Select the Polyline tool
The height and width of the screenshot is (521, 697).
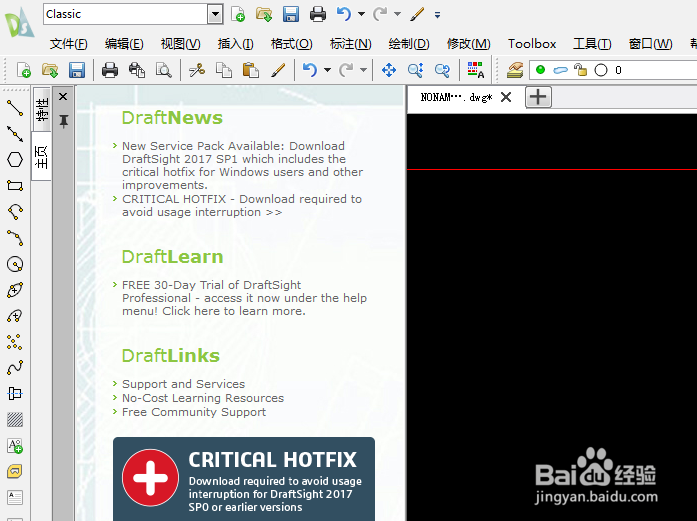point(15,238)
